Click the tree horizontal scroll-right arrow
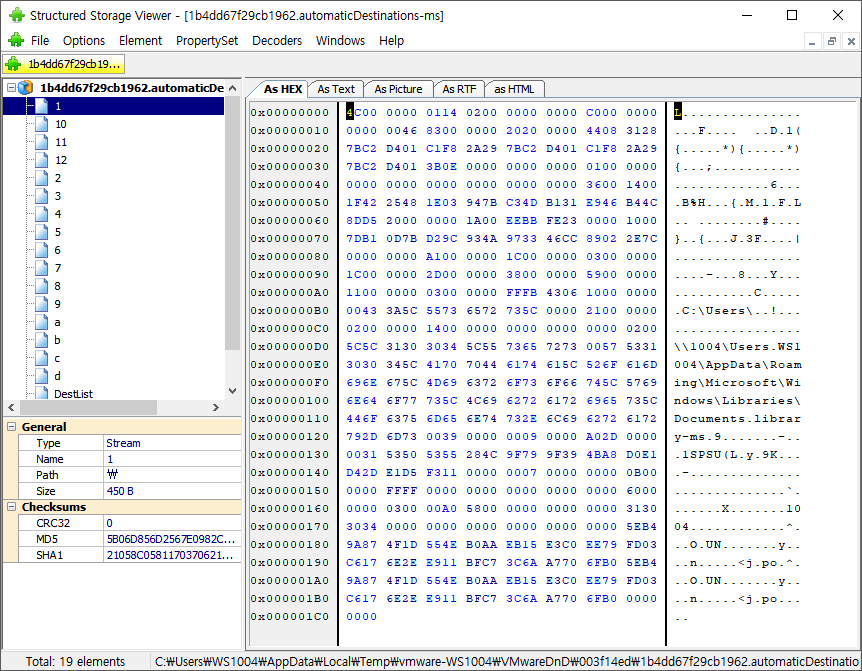862x671 pixels. [216, 407]
